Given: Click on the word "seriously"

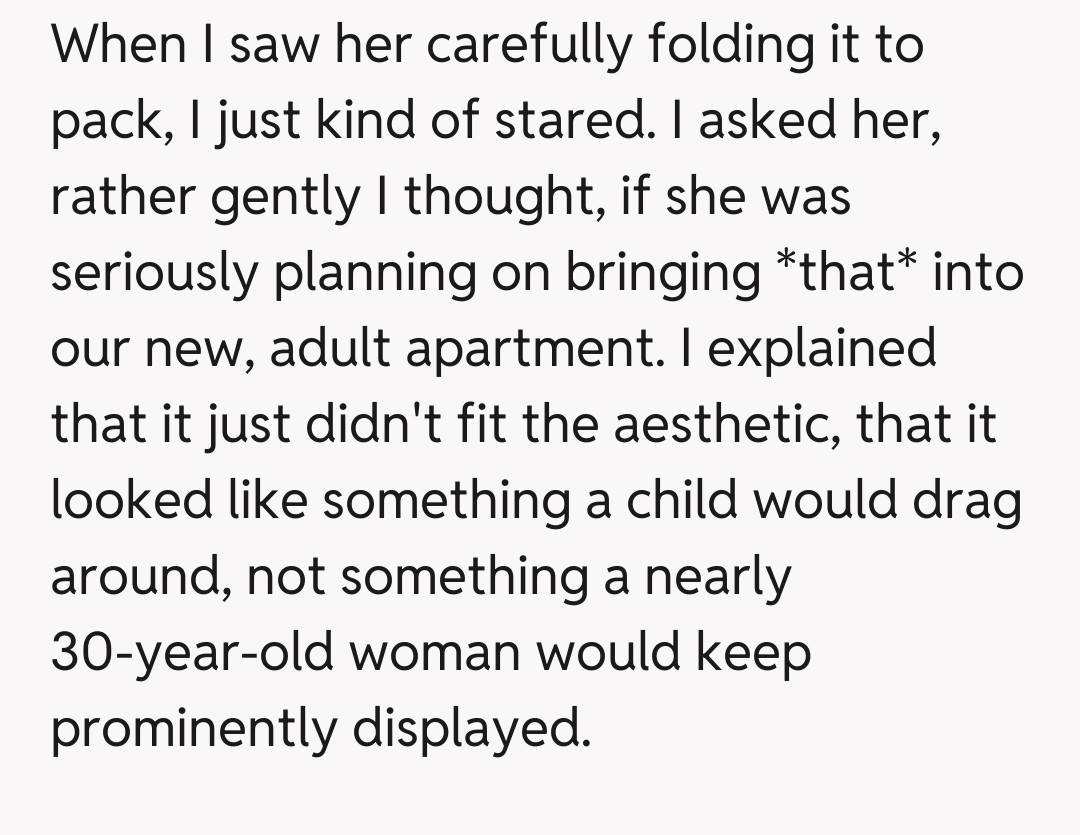Looking at the screenshot, I should pyautogui.click(x=154, y=273).
